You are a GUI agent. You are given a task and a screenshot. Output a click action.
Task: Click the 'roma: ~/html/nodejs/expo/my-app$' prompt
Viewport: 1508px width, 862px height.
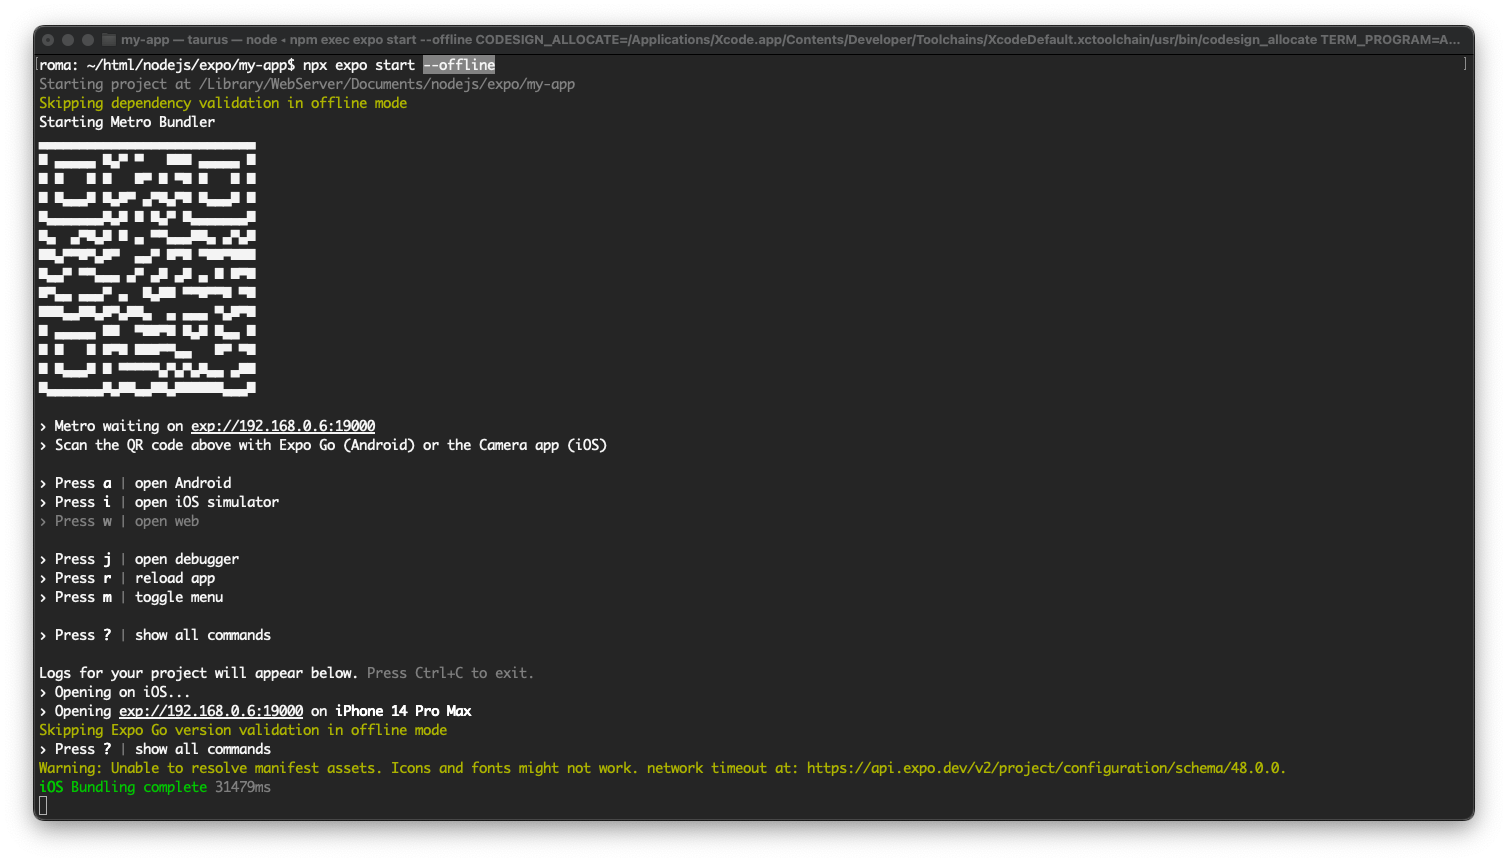(x=167, y=65)
